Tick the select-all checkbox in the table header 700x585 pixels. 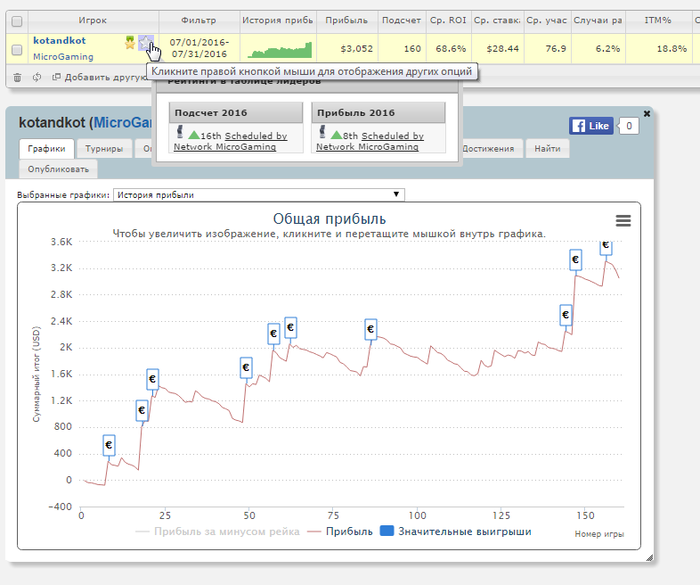pyautogui.click(x=17, y=21)
